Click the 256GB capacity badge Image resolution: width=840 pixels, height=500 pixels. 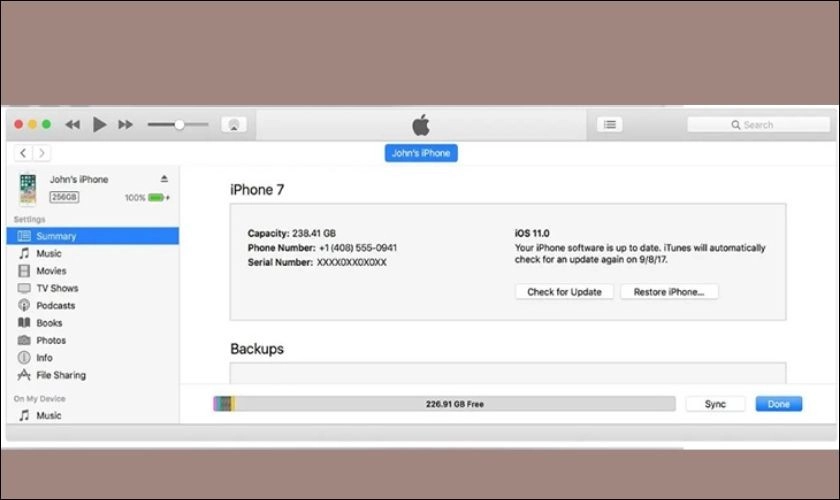64,197
